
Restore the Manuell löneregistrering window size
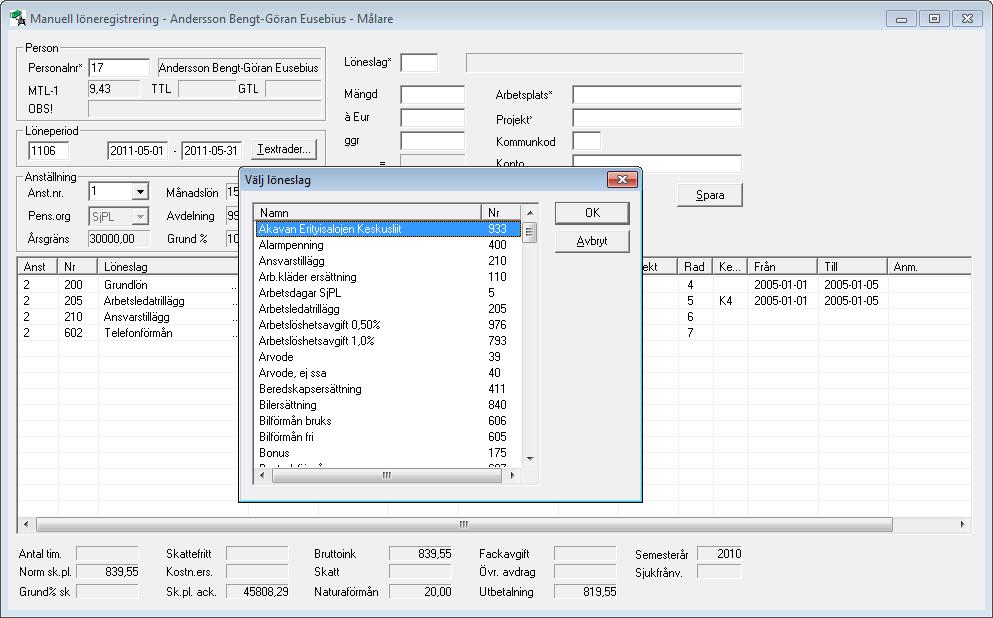[x=934, y=19]
